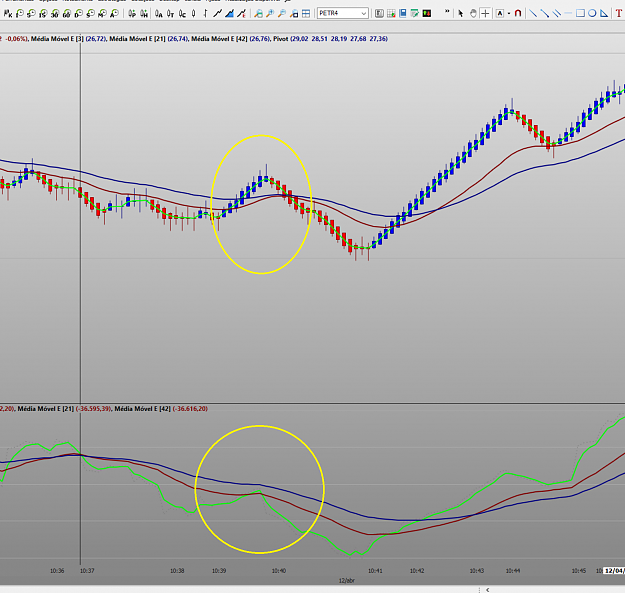Select the Renko K chart-type icon
This screenshot has height=593, width=625.
coord(8,14)
